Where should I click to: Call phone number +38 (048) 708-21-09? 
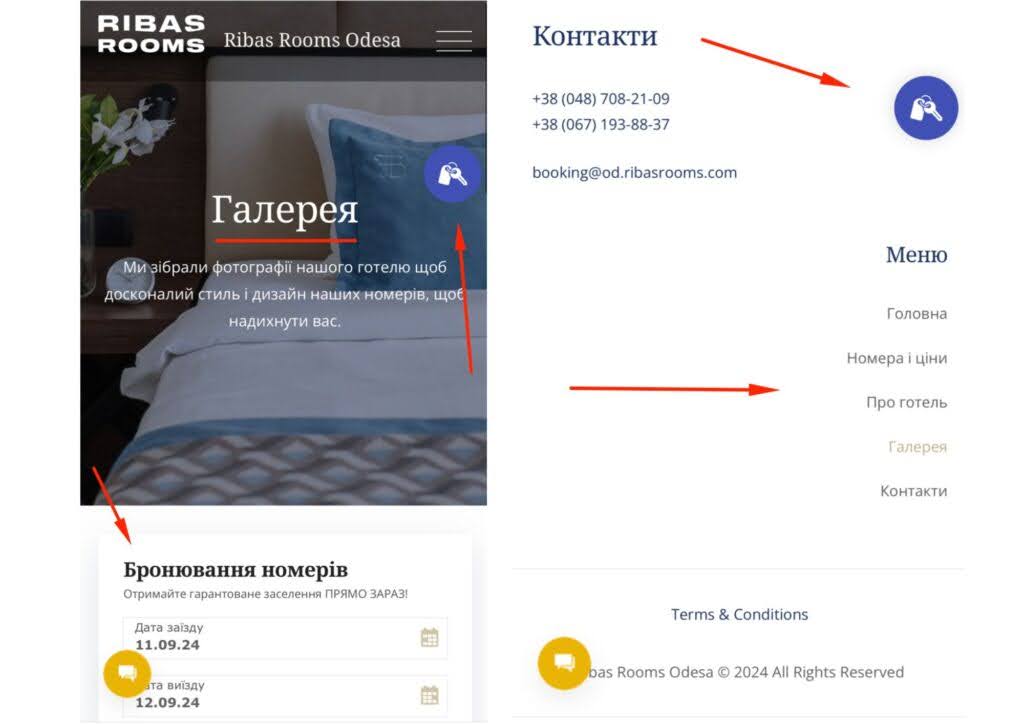click(601, 99)
